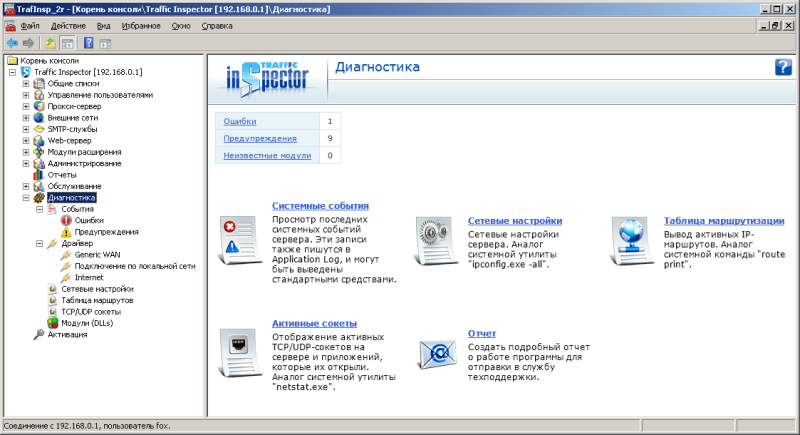
Task: Open the Действие menu
Action: [x=68, y=25]
